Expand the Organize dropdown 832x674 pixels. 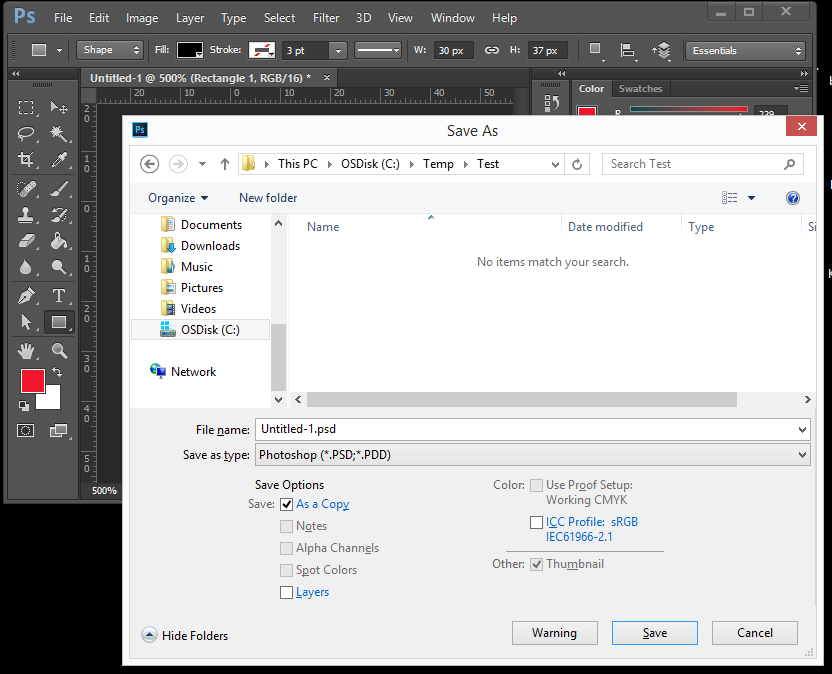(x=177, y=197)
